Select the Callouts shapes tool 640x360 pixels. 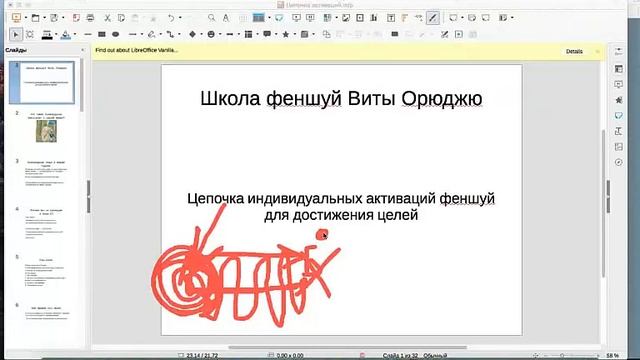coord(267,35)
